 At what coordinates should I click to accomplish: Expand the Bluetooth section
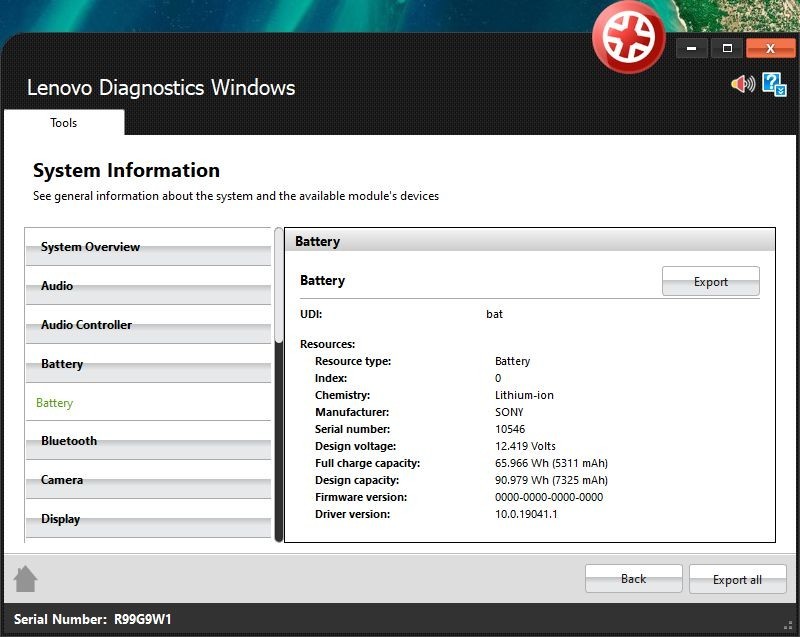[148, 441]
